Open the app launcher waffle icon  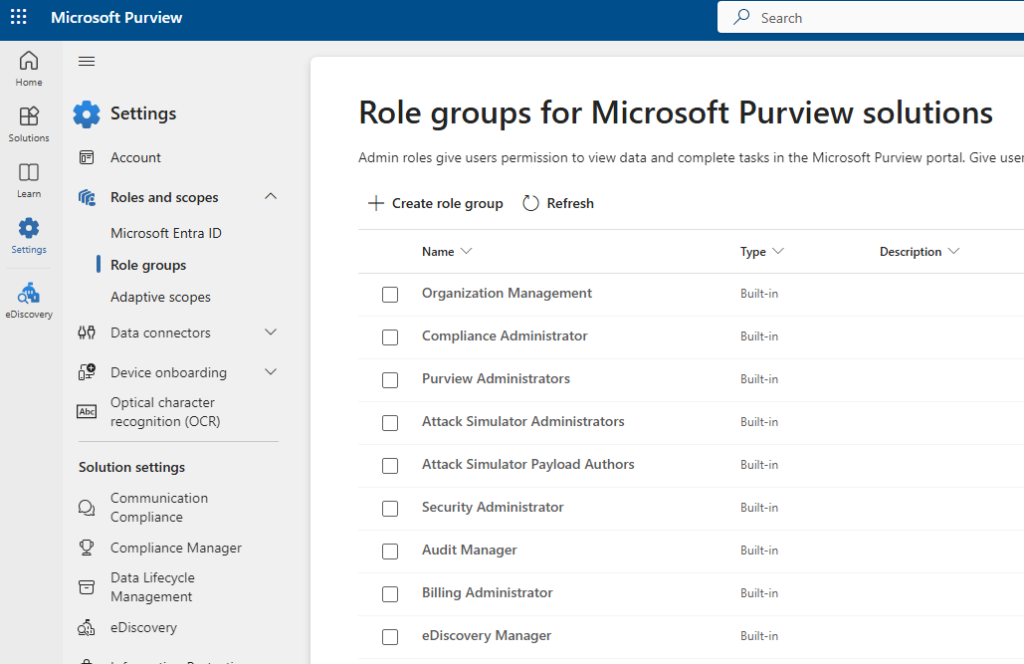click(x=19, y=17)
